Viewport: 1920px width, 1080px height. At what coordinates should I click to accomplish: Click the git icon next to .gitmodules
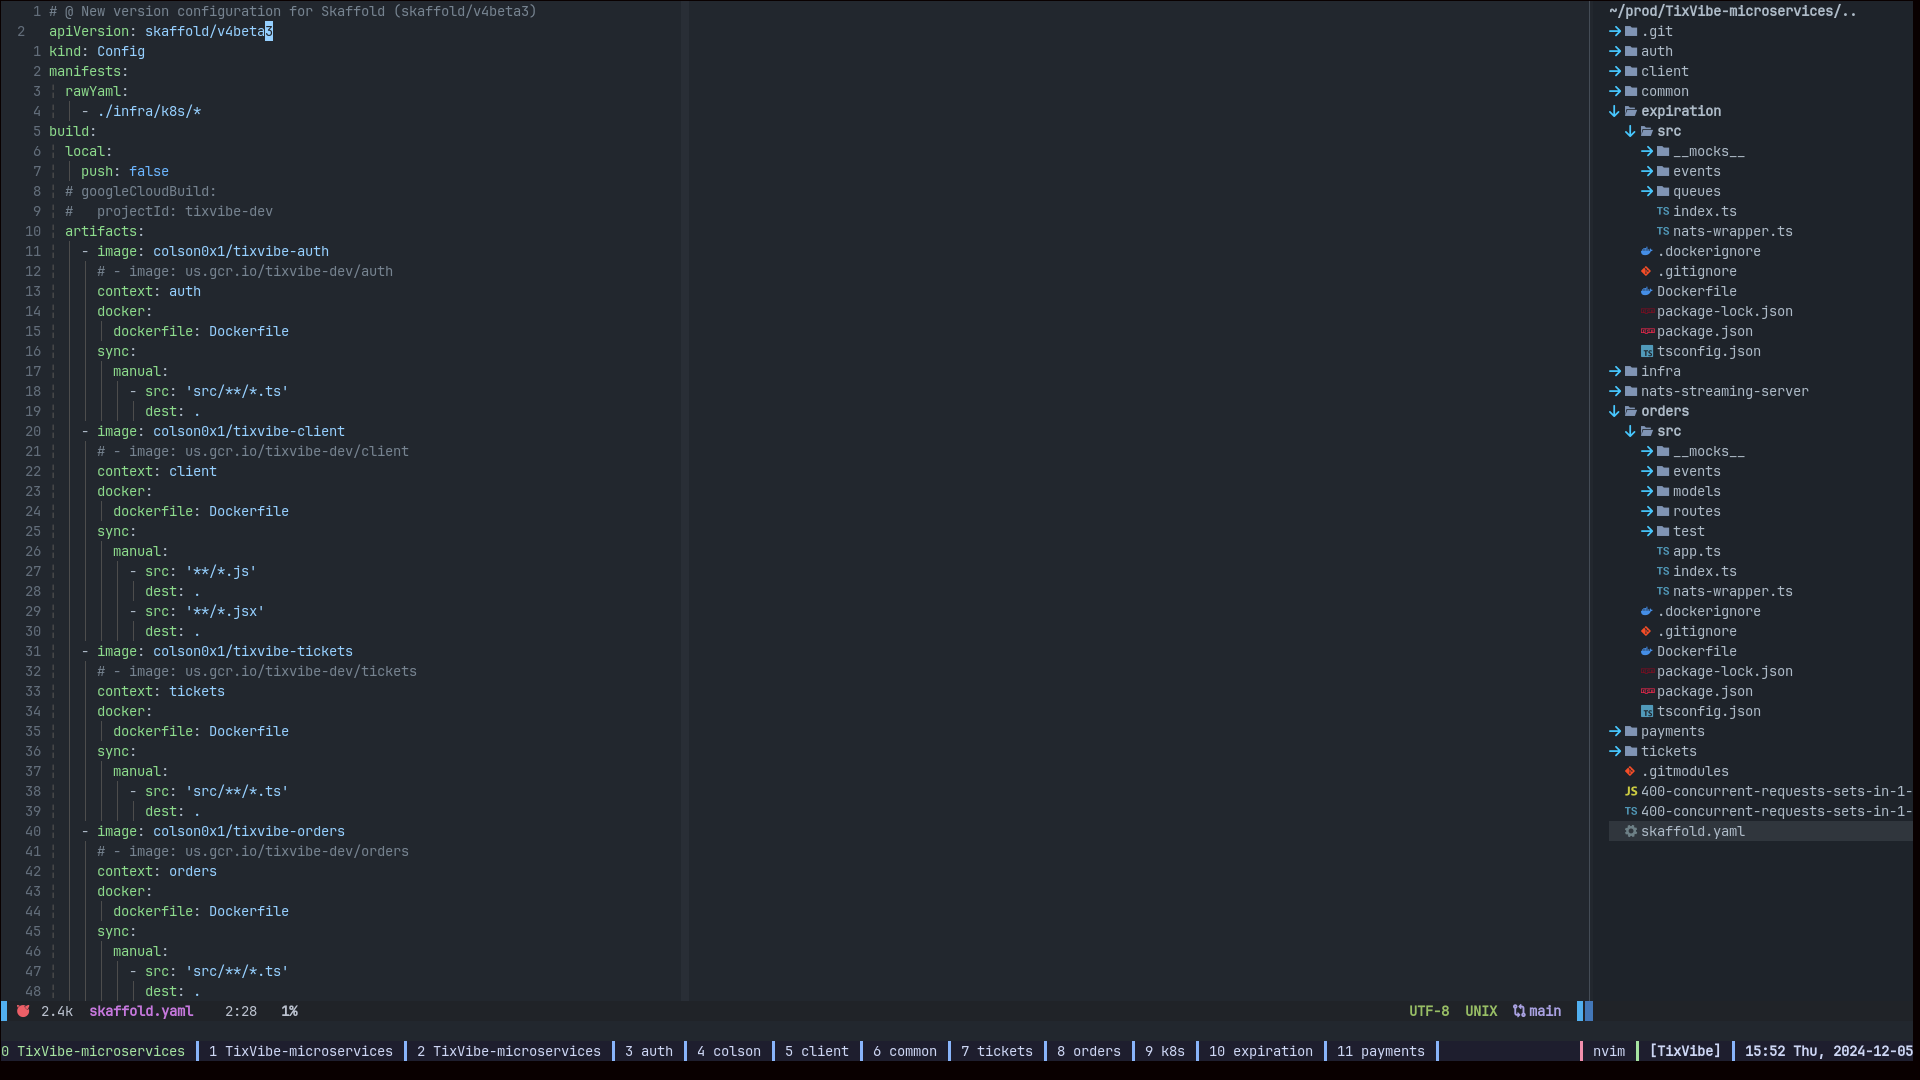point(1630,771)
